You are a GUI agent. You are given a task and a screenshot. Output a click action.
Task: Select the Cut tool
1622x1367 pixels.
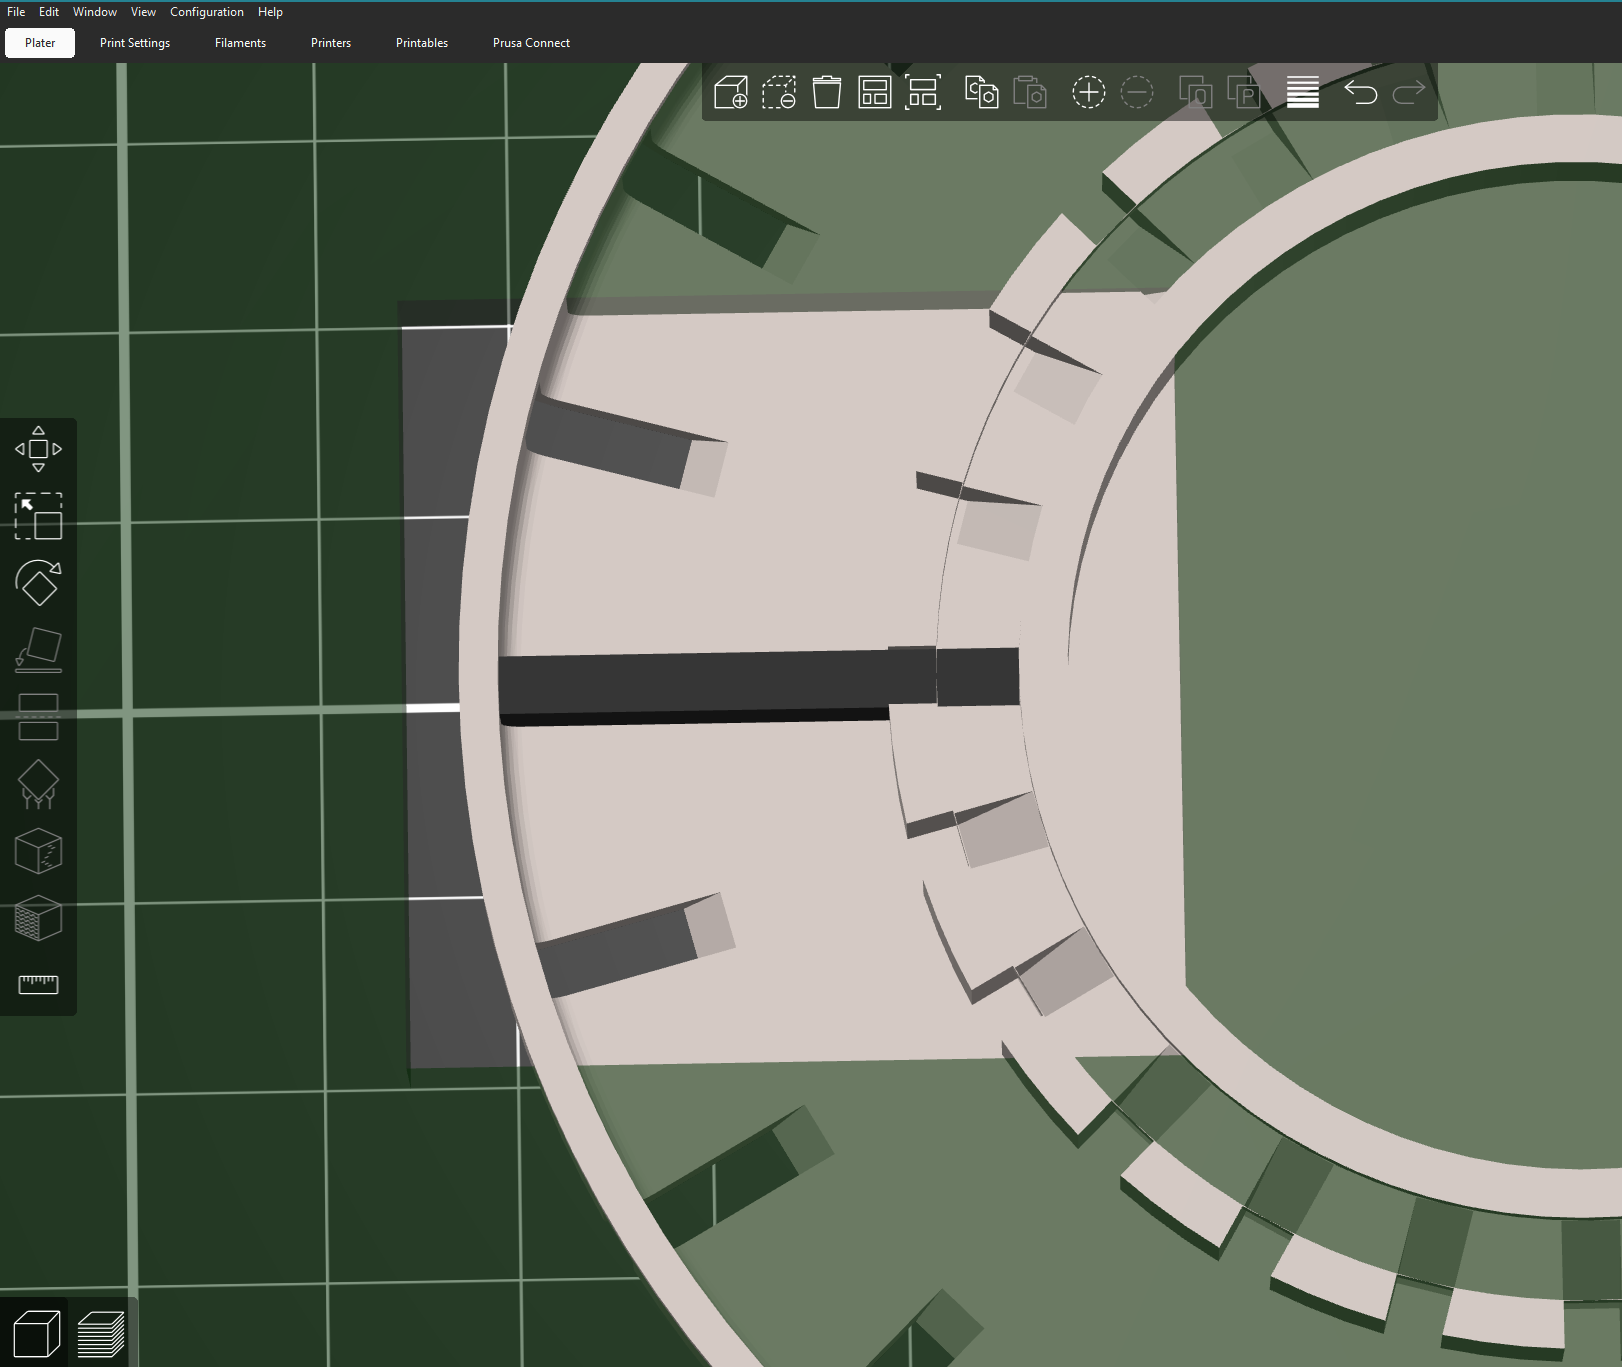click(38, 717)
